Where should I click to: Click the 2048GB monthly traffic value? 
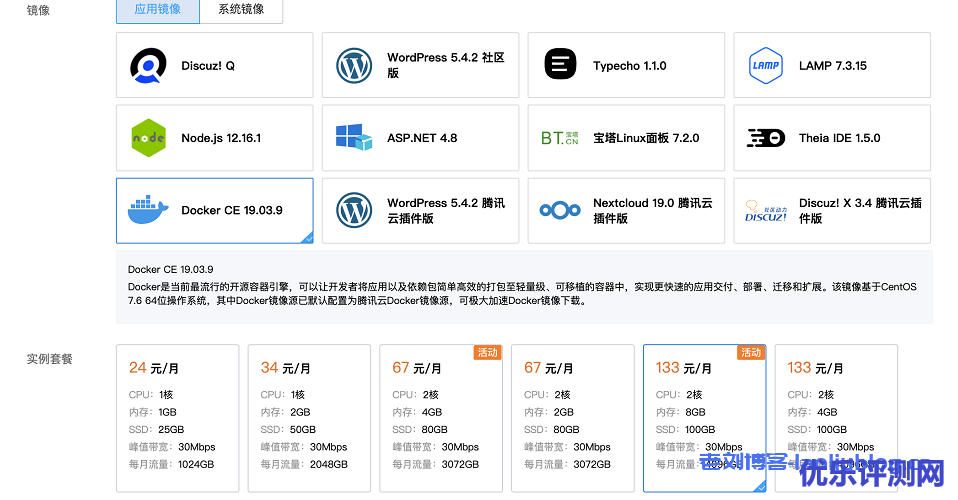pos(329,465)
